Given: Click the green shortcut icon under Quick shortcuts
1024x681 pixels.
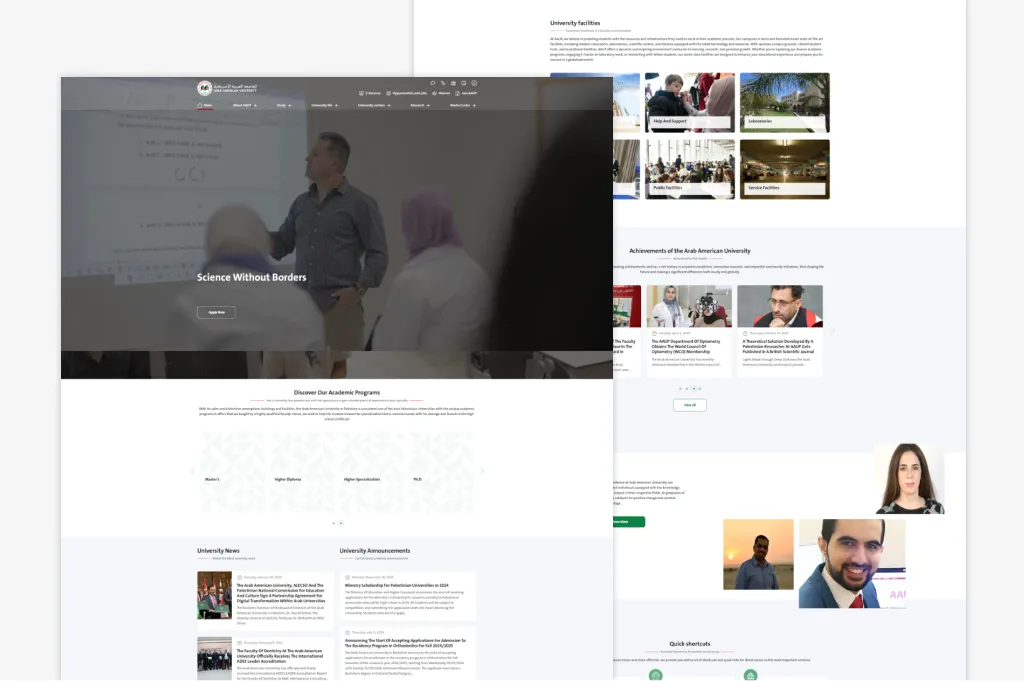Looking at the screenshot, I should (655, 675).
